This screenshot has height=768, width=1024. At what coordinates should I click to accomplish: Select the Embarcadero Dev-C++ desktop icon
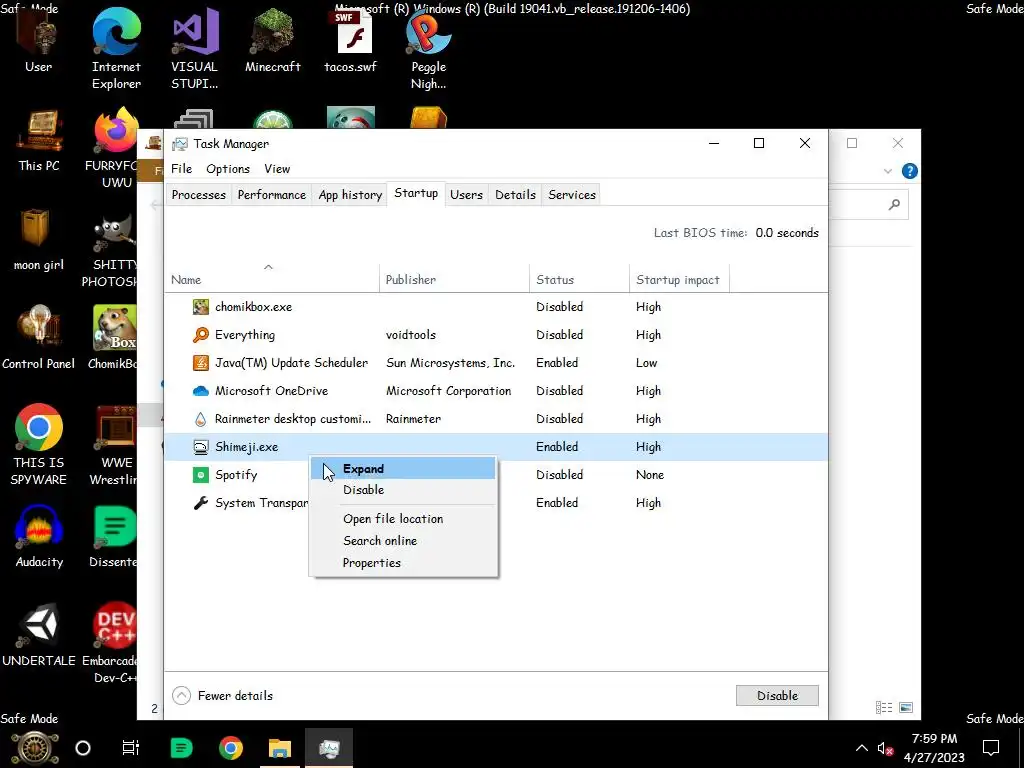click(115, 624)
